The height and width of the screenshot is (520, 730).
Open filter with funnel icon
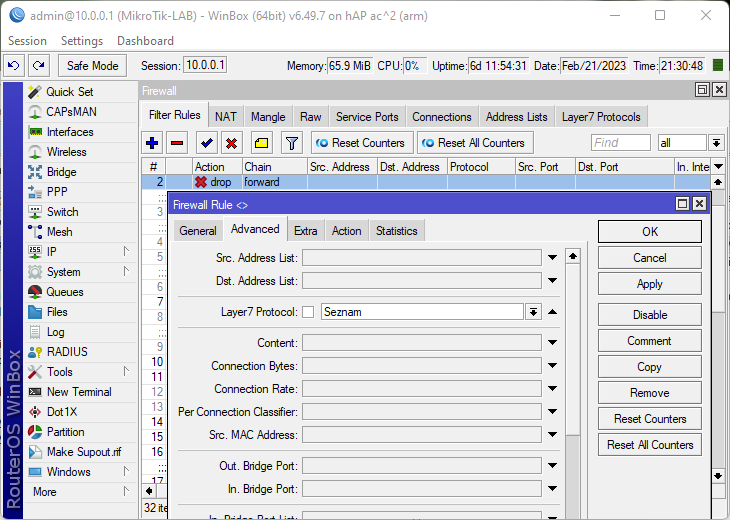coord(292,143)
